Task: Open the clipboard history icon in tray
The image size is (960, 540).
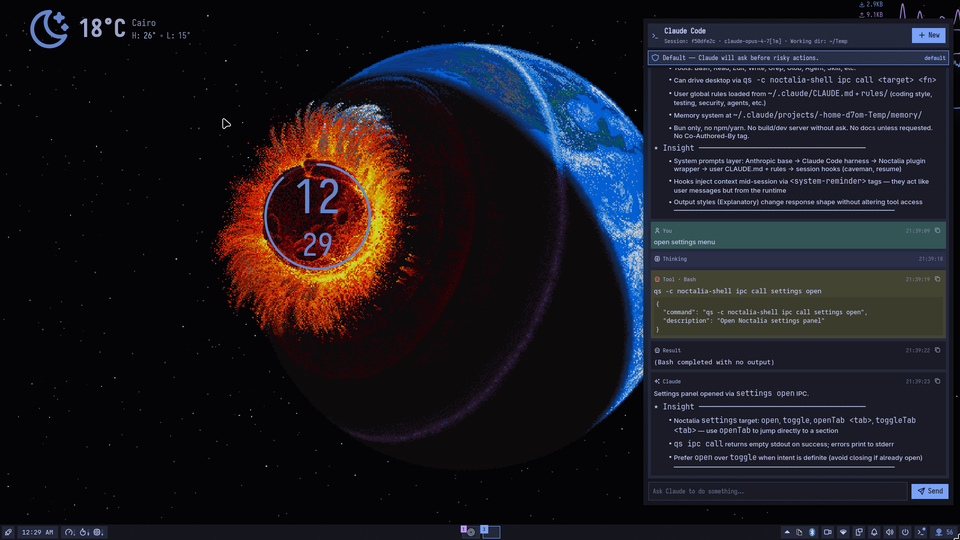Action: (x=799, y=532)
